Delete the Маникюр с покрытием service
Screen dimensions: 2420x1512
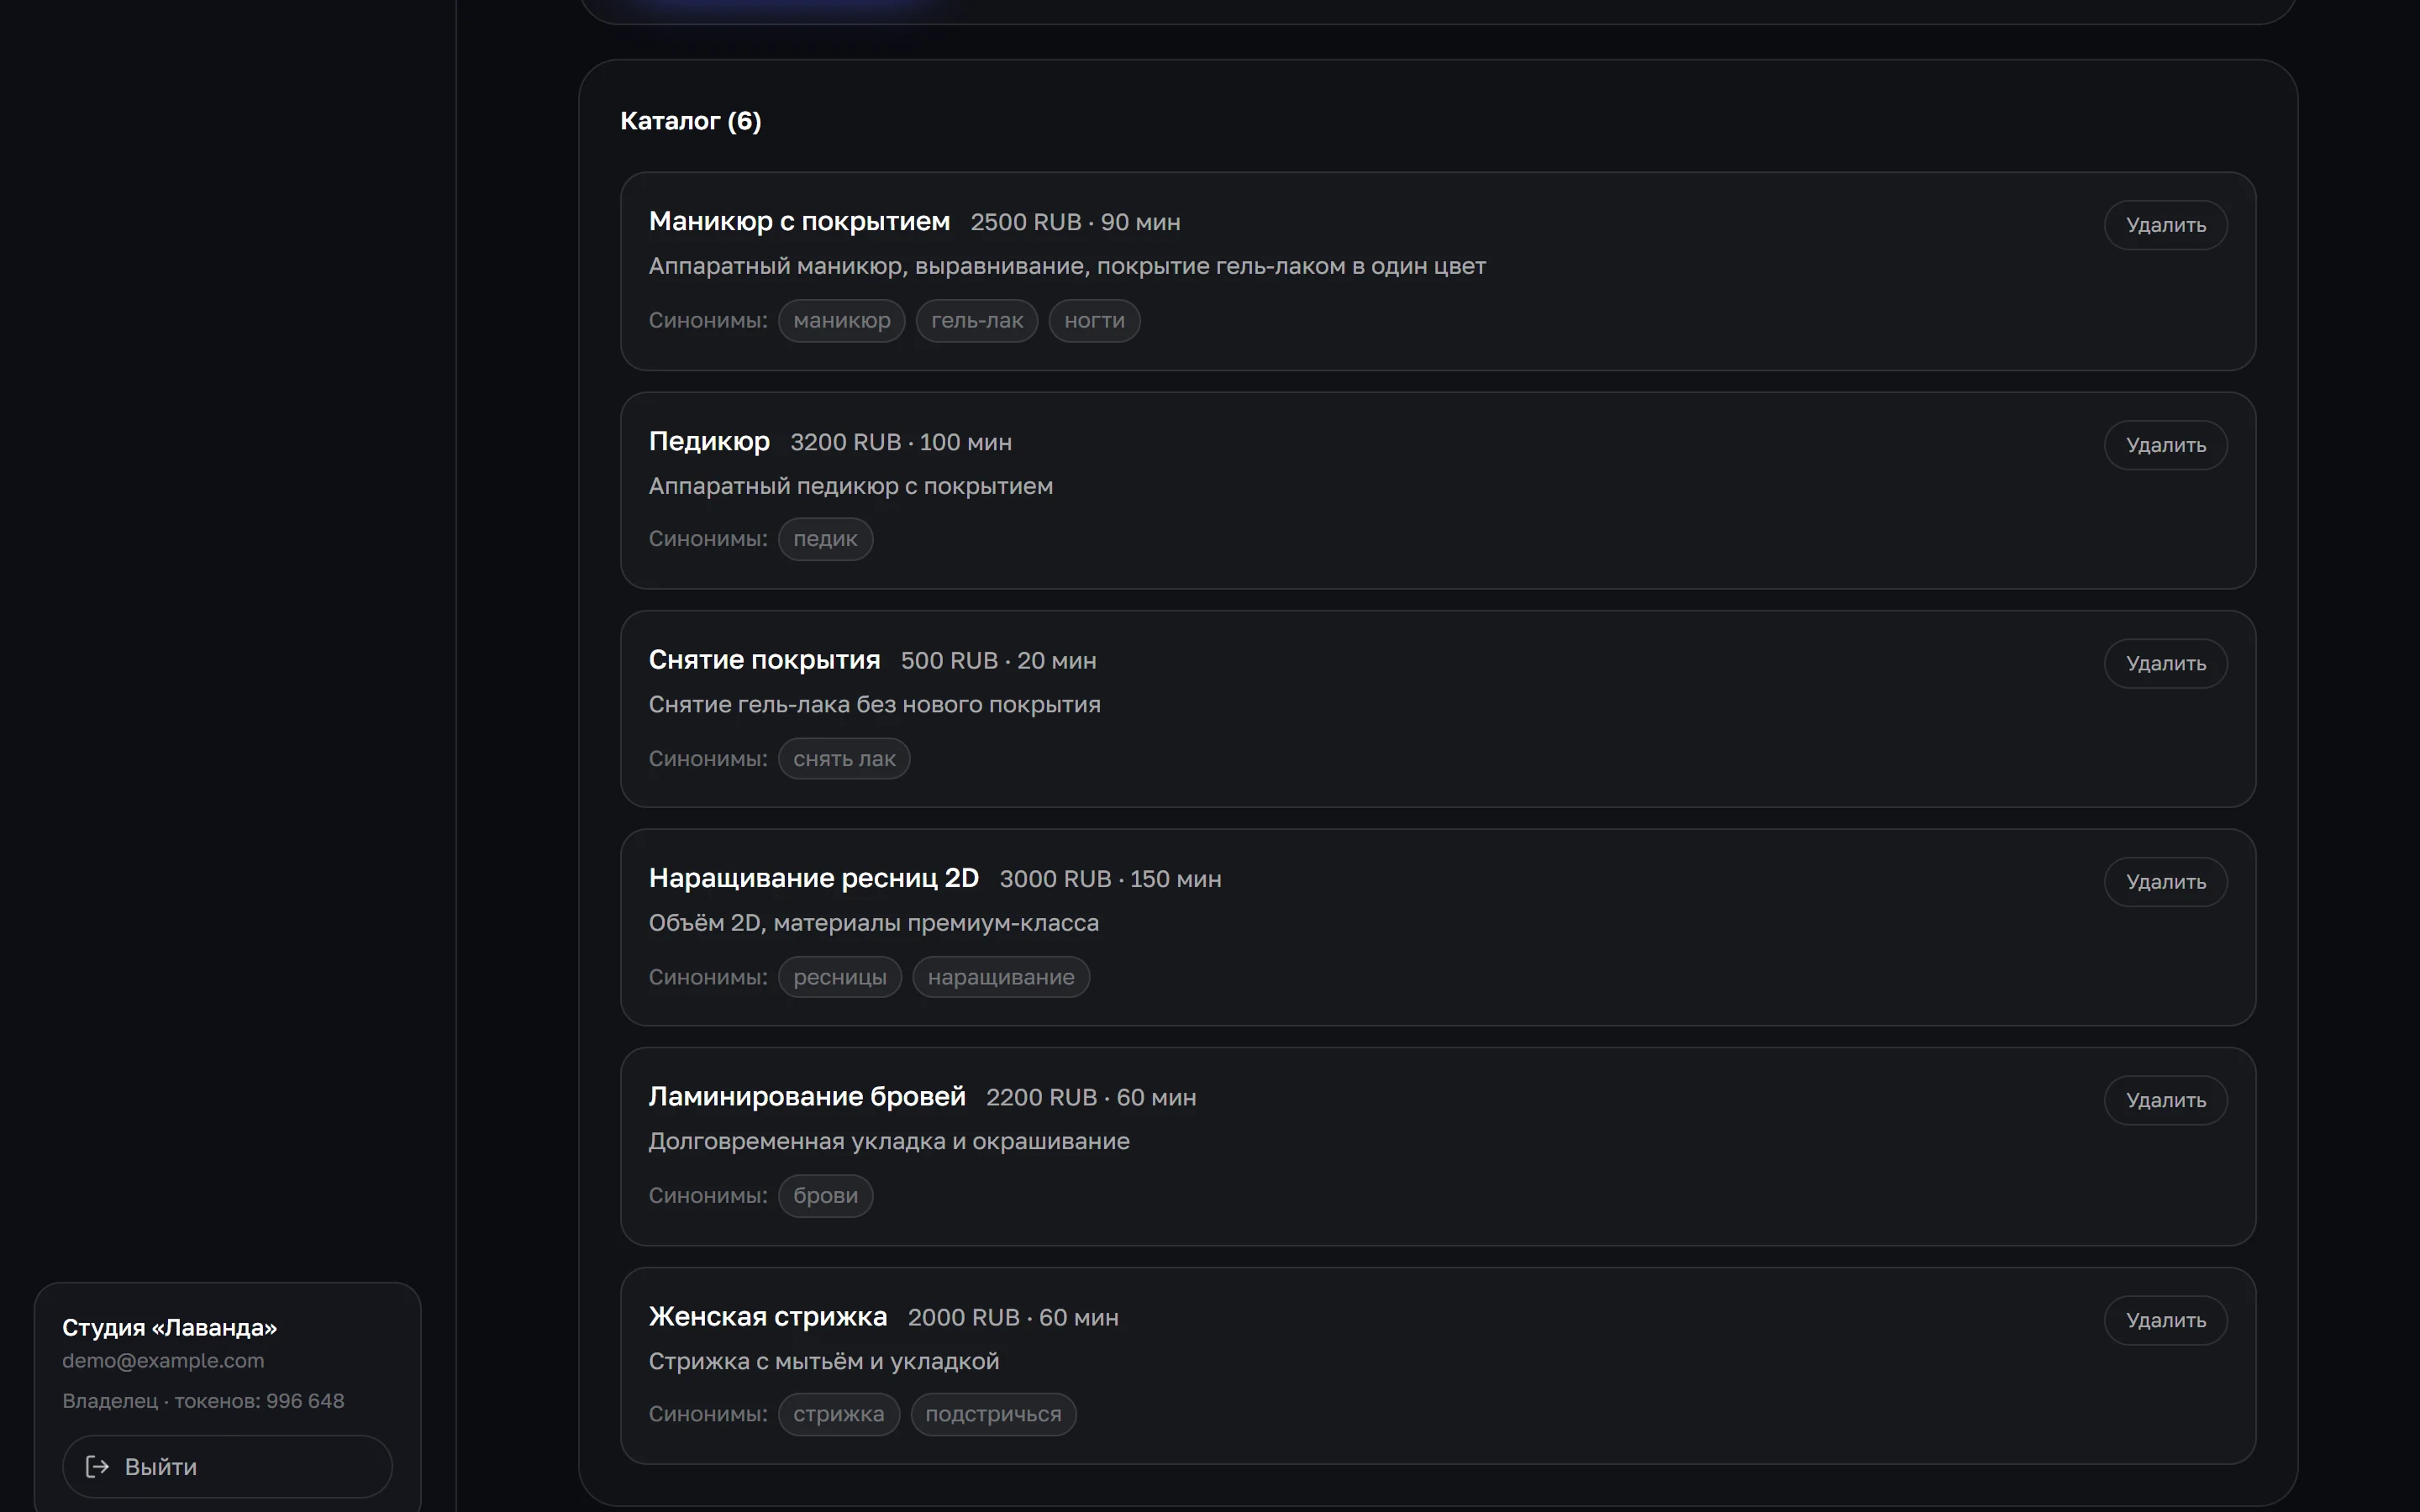pos(2165,225)
